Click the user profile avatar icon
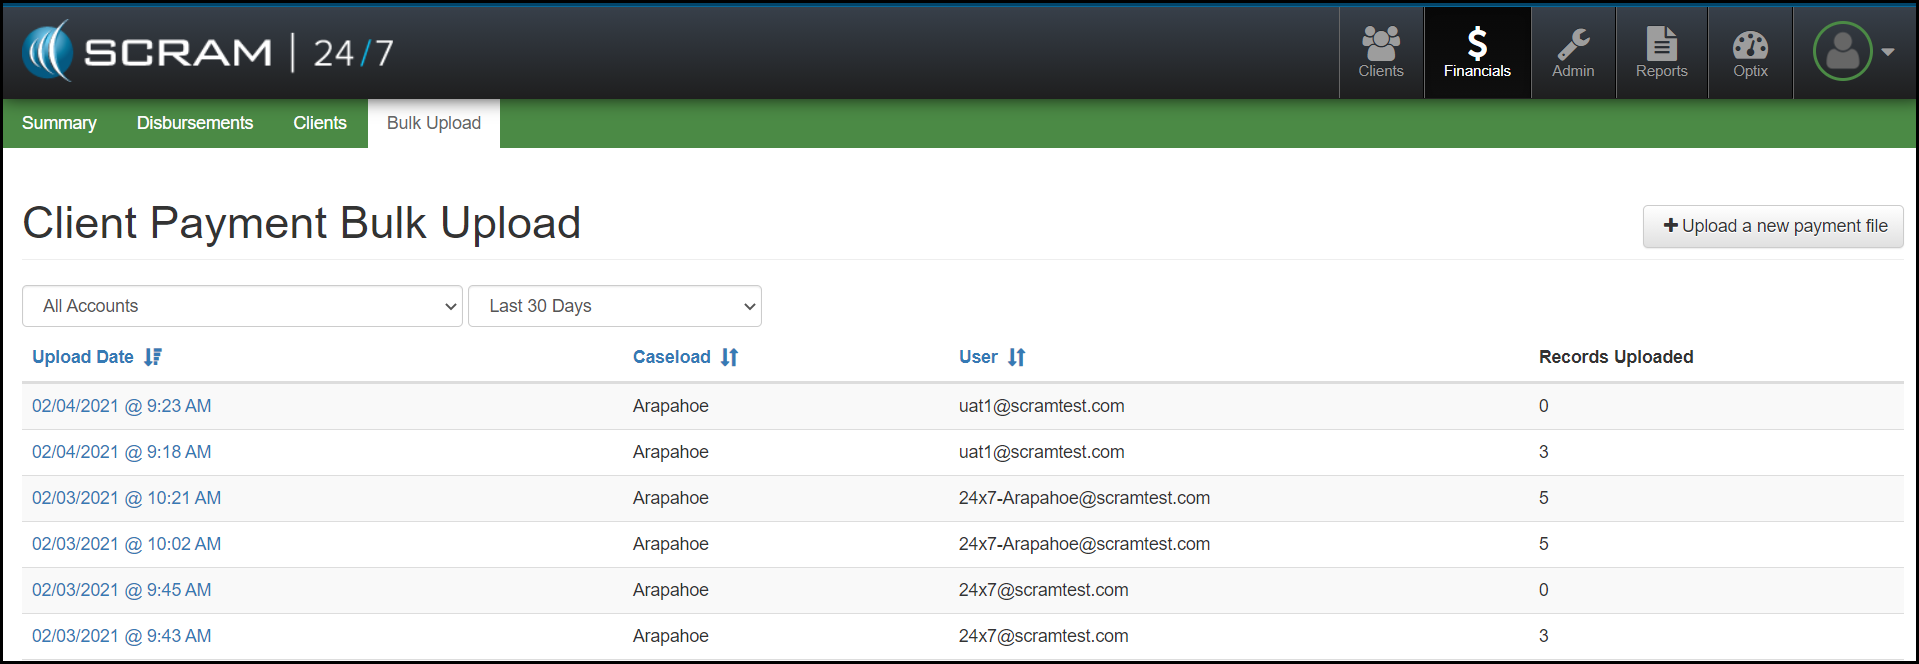Screen dimensions: 1919x664 coord(1842,52)
